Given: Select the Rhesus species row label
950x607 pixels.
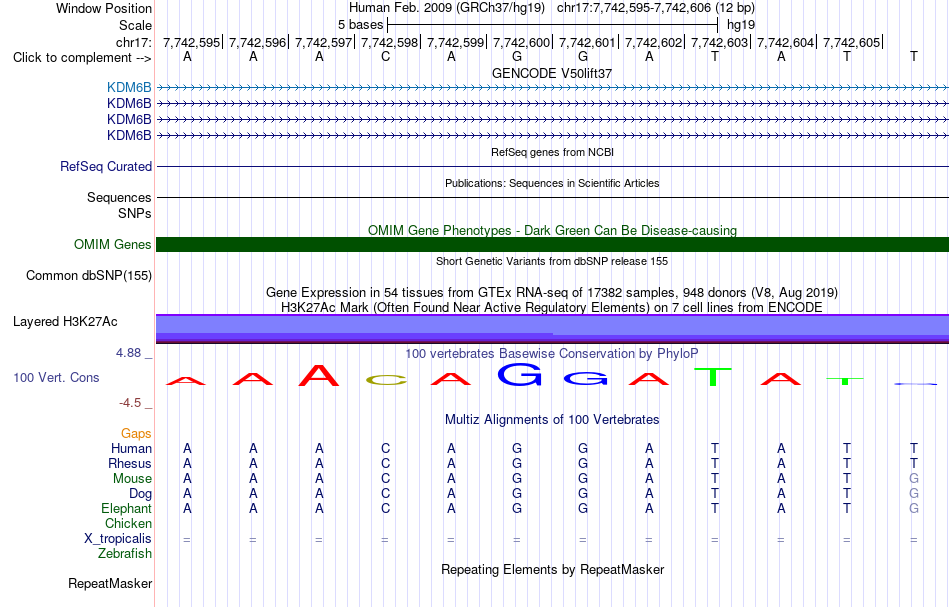Looking at the screenshot, I should pos(130,463).
